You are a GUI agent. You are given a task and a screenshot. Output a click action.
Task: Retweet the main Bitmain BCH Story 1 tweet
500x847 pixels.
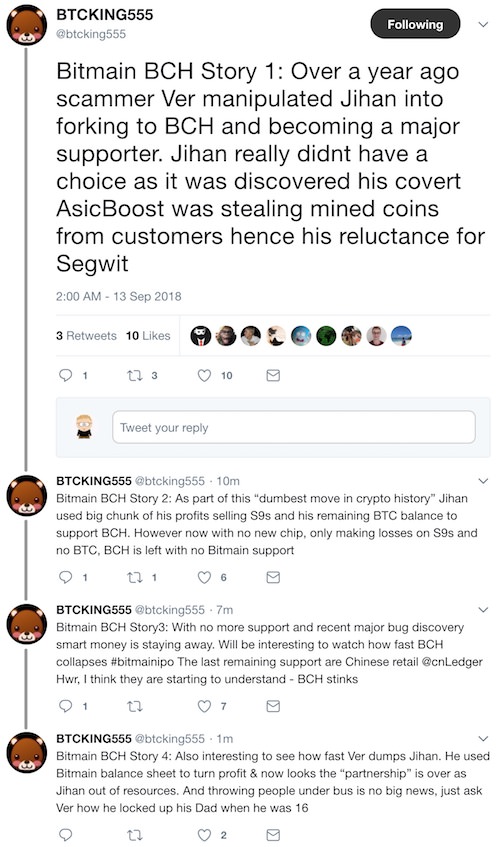coord(134,375)
